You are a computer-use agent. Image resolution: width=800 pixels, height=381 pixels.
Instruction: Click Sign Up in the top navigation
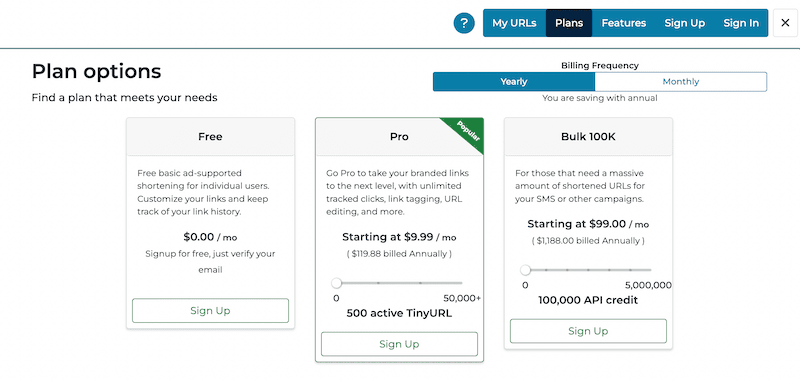pyautogui.click(x=685, y=23)
